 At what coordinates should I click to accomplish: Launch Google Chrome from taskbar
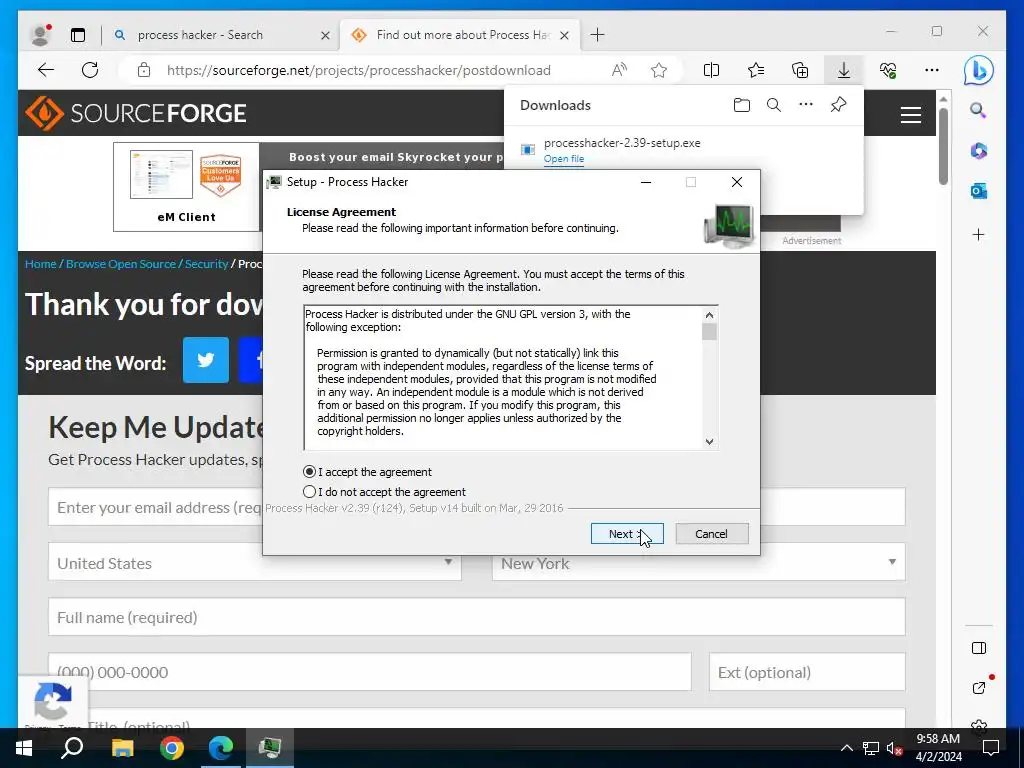[x=172, y=748]
